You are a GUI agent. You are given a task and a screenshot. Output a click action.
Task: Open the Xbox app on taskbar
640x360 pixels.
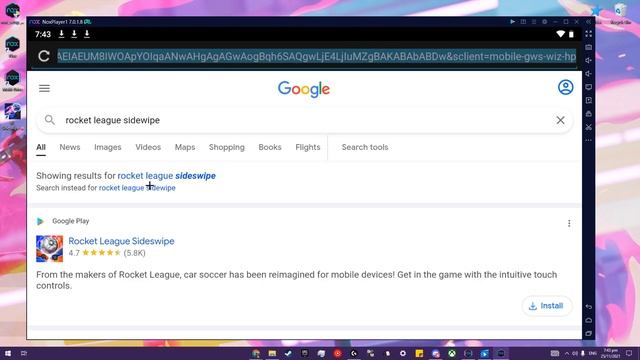tap(452, 353)
